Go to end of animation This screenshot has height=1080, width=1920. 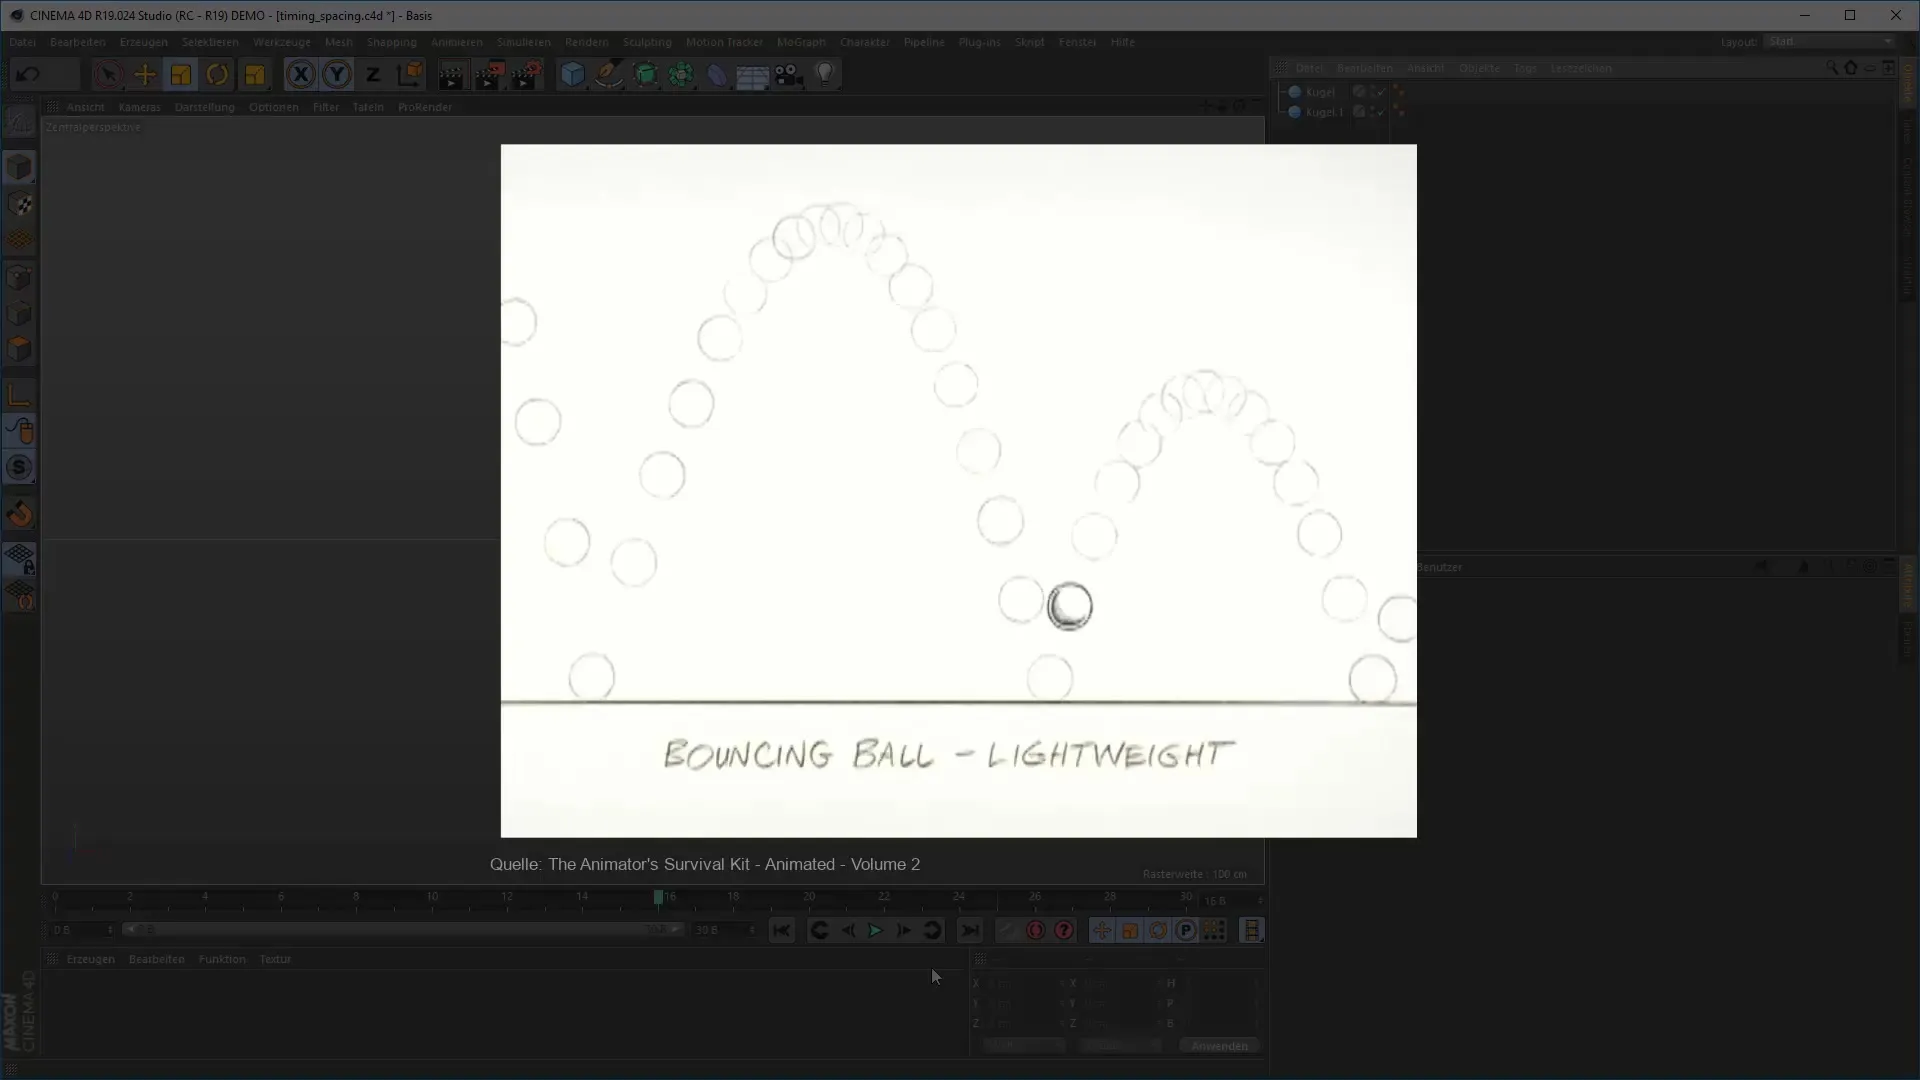tap(969, 931)
